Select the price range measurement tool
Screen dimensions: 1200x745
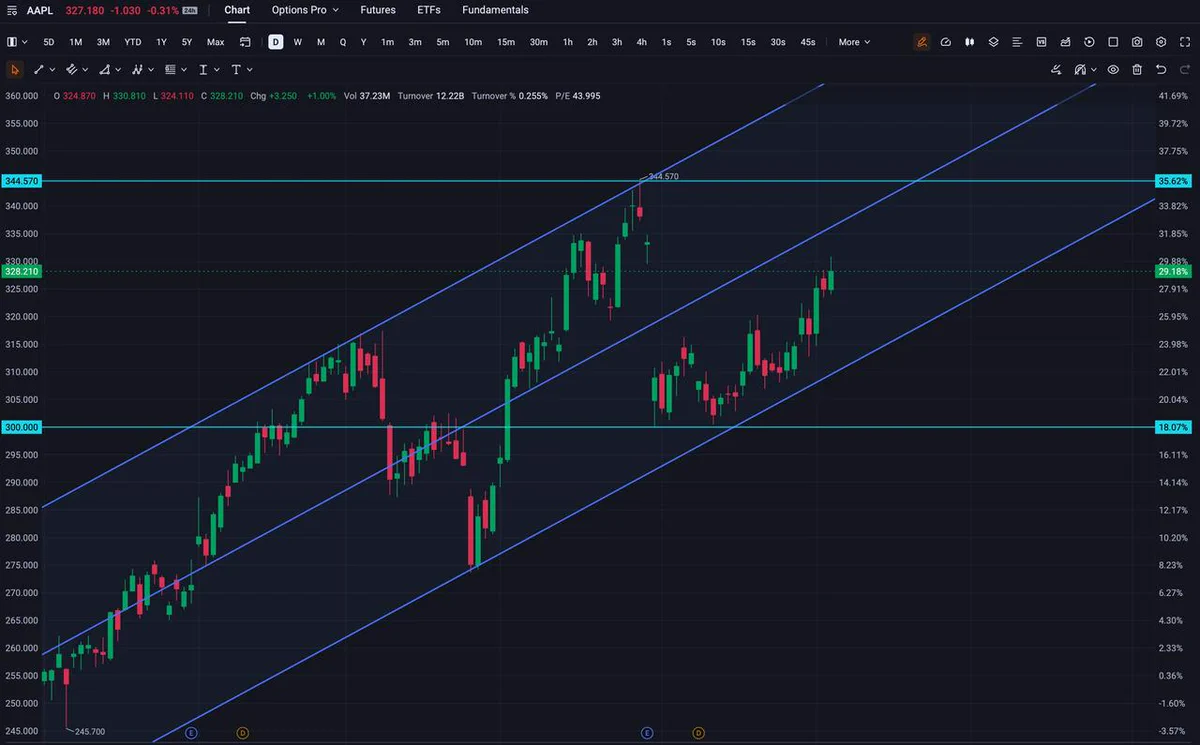tap(170, 70)
